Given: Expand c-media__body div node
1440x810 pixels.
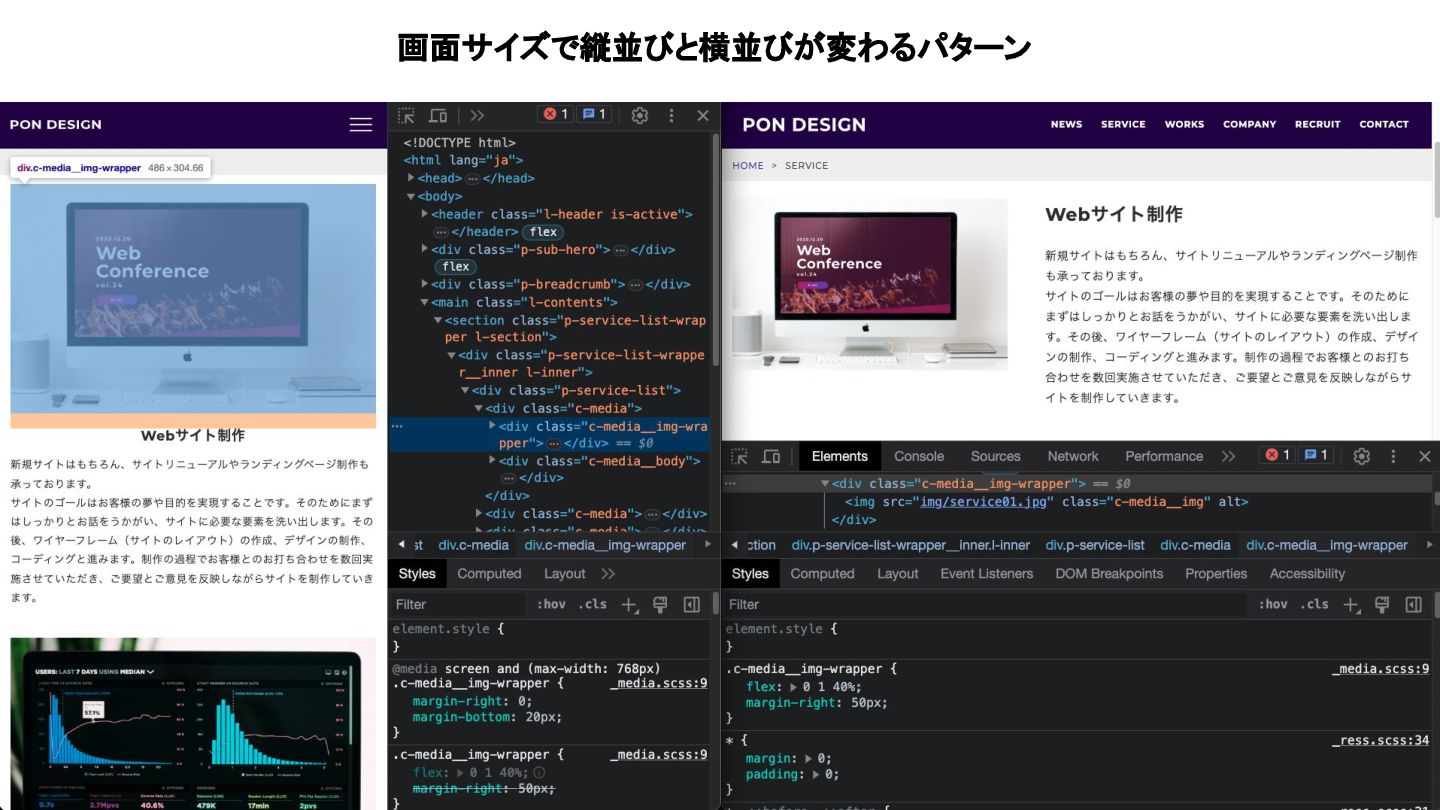Looking at the screenshot, I should point(492,461).
